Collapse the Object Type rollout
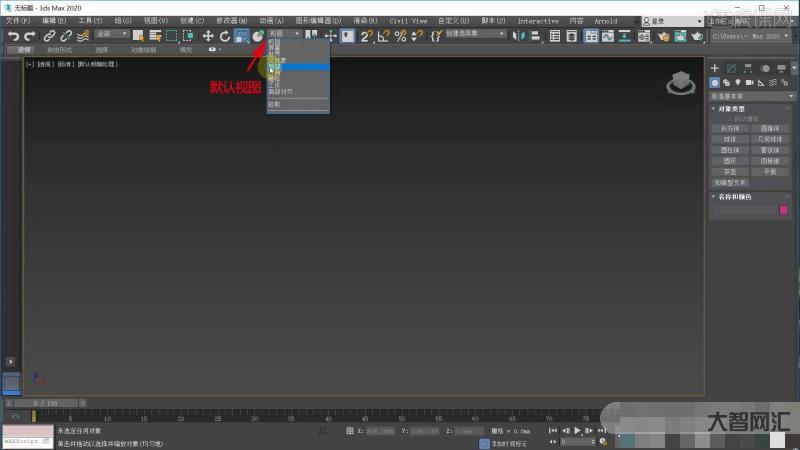 coord(731,109)
